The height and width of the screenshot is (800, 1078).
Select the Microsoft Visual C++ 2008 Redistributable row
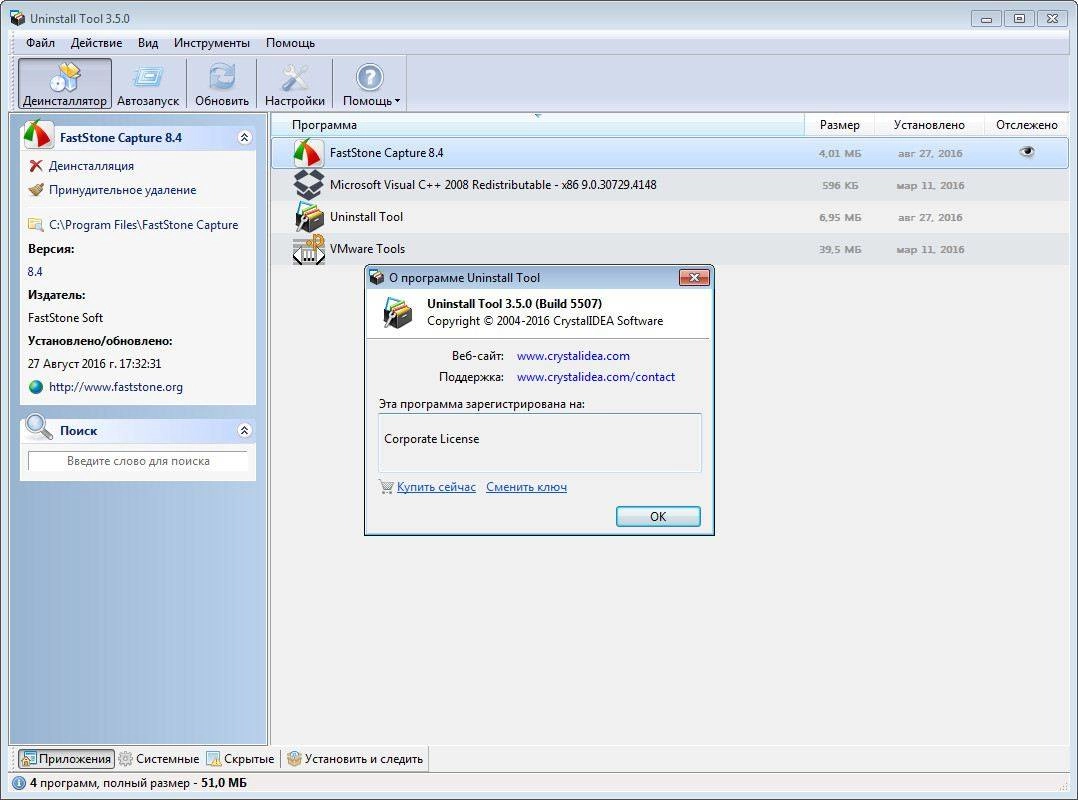coord(670,185)
